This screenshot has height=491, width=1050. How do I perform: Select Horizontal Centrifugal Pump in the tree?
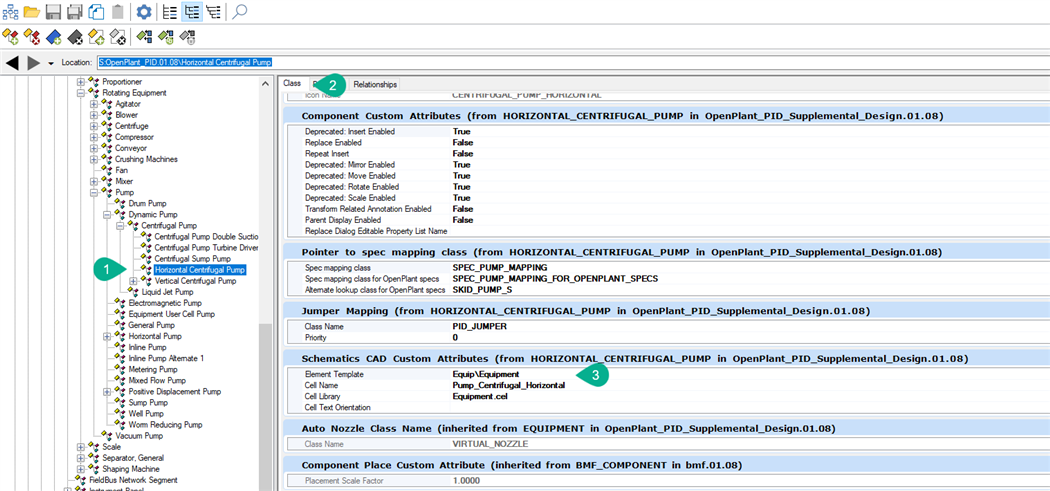click(200, 270)
